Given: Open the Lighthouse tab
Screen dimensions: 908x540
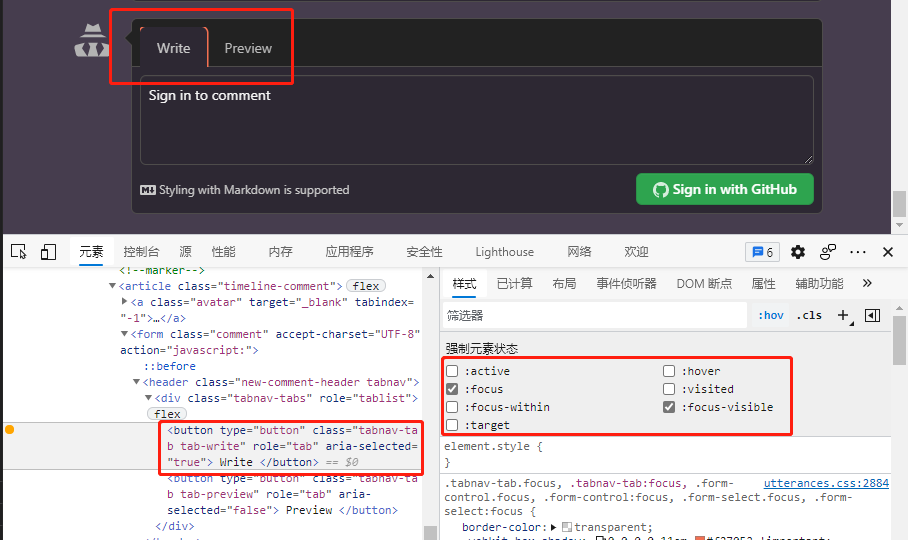Looking at the screenshot, I should [x=504, y=252].
